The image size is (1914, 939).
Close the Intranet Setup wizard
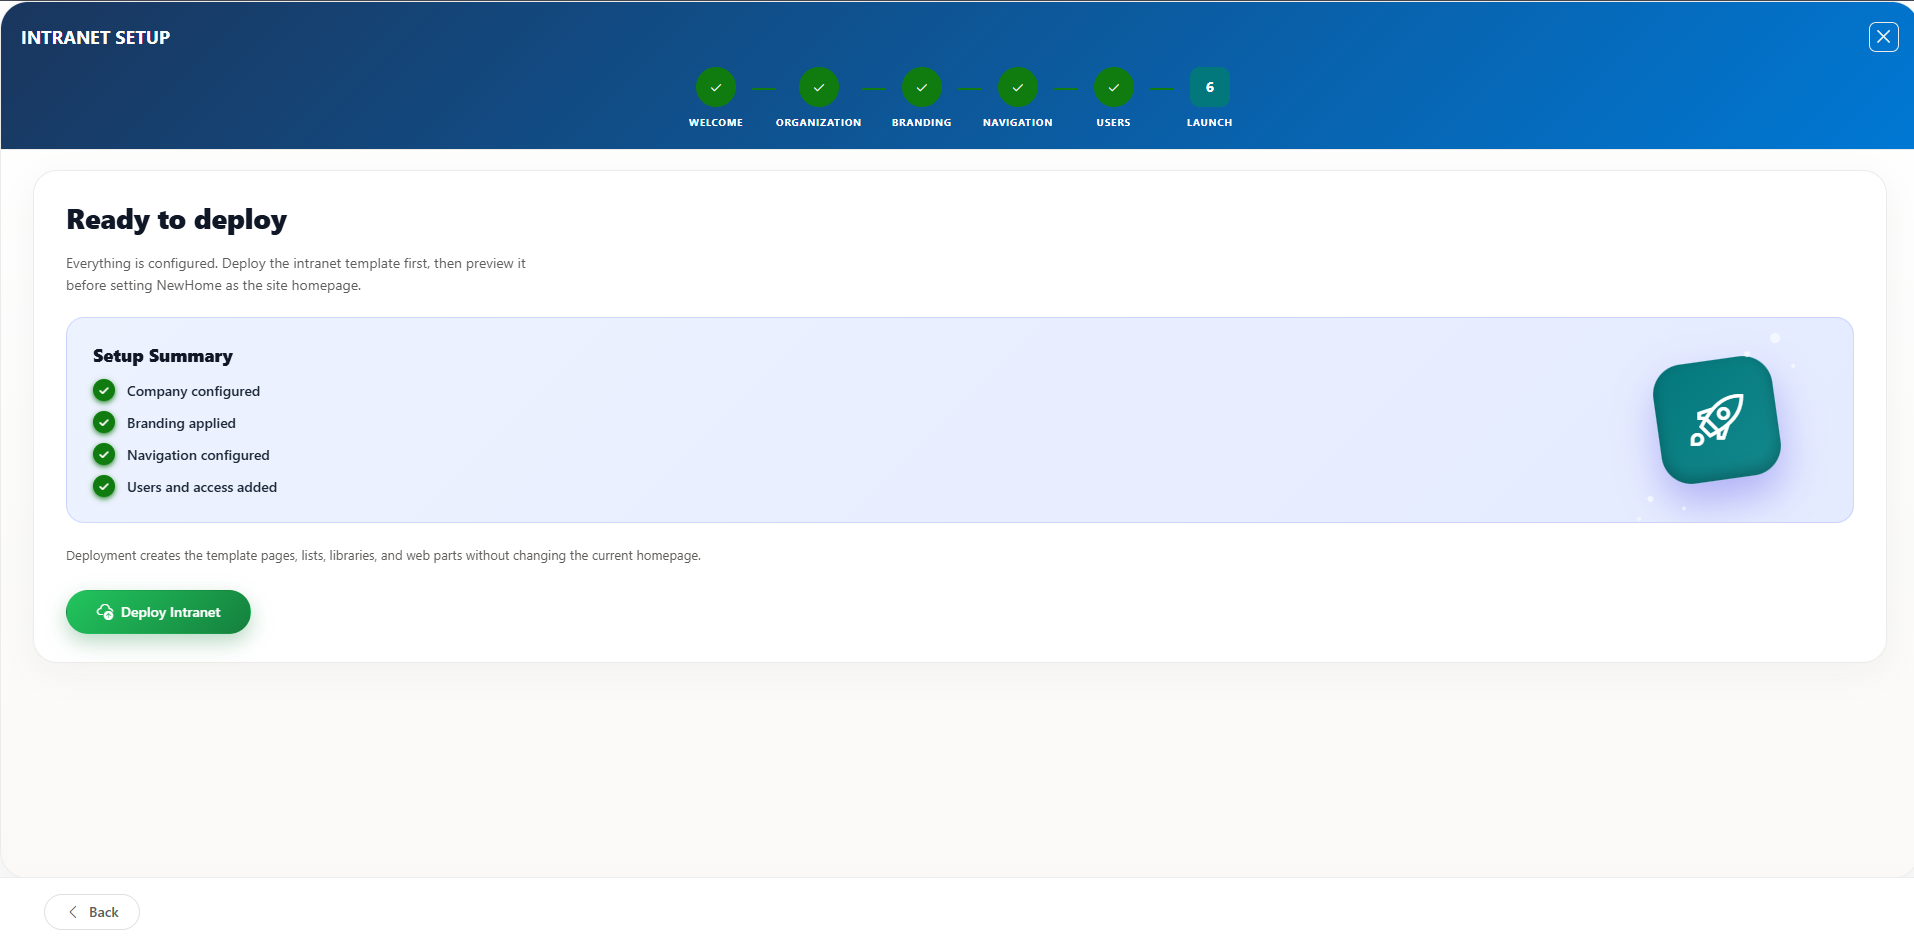(1884, 37)
